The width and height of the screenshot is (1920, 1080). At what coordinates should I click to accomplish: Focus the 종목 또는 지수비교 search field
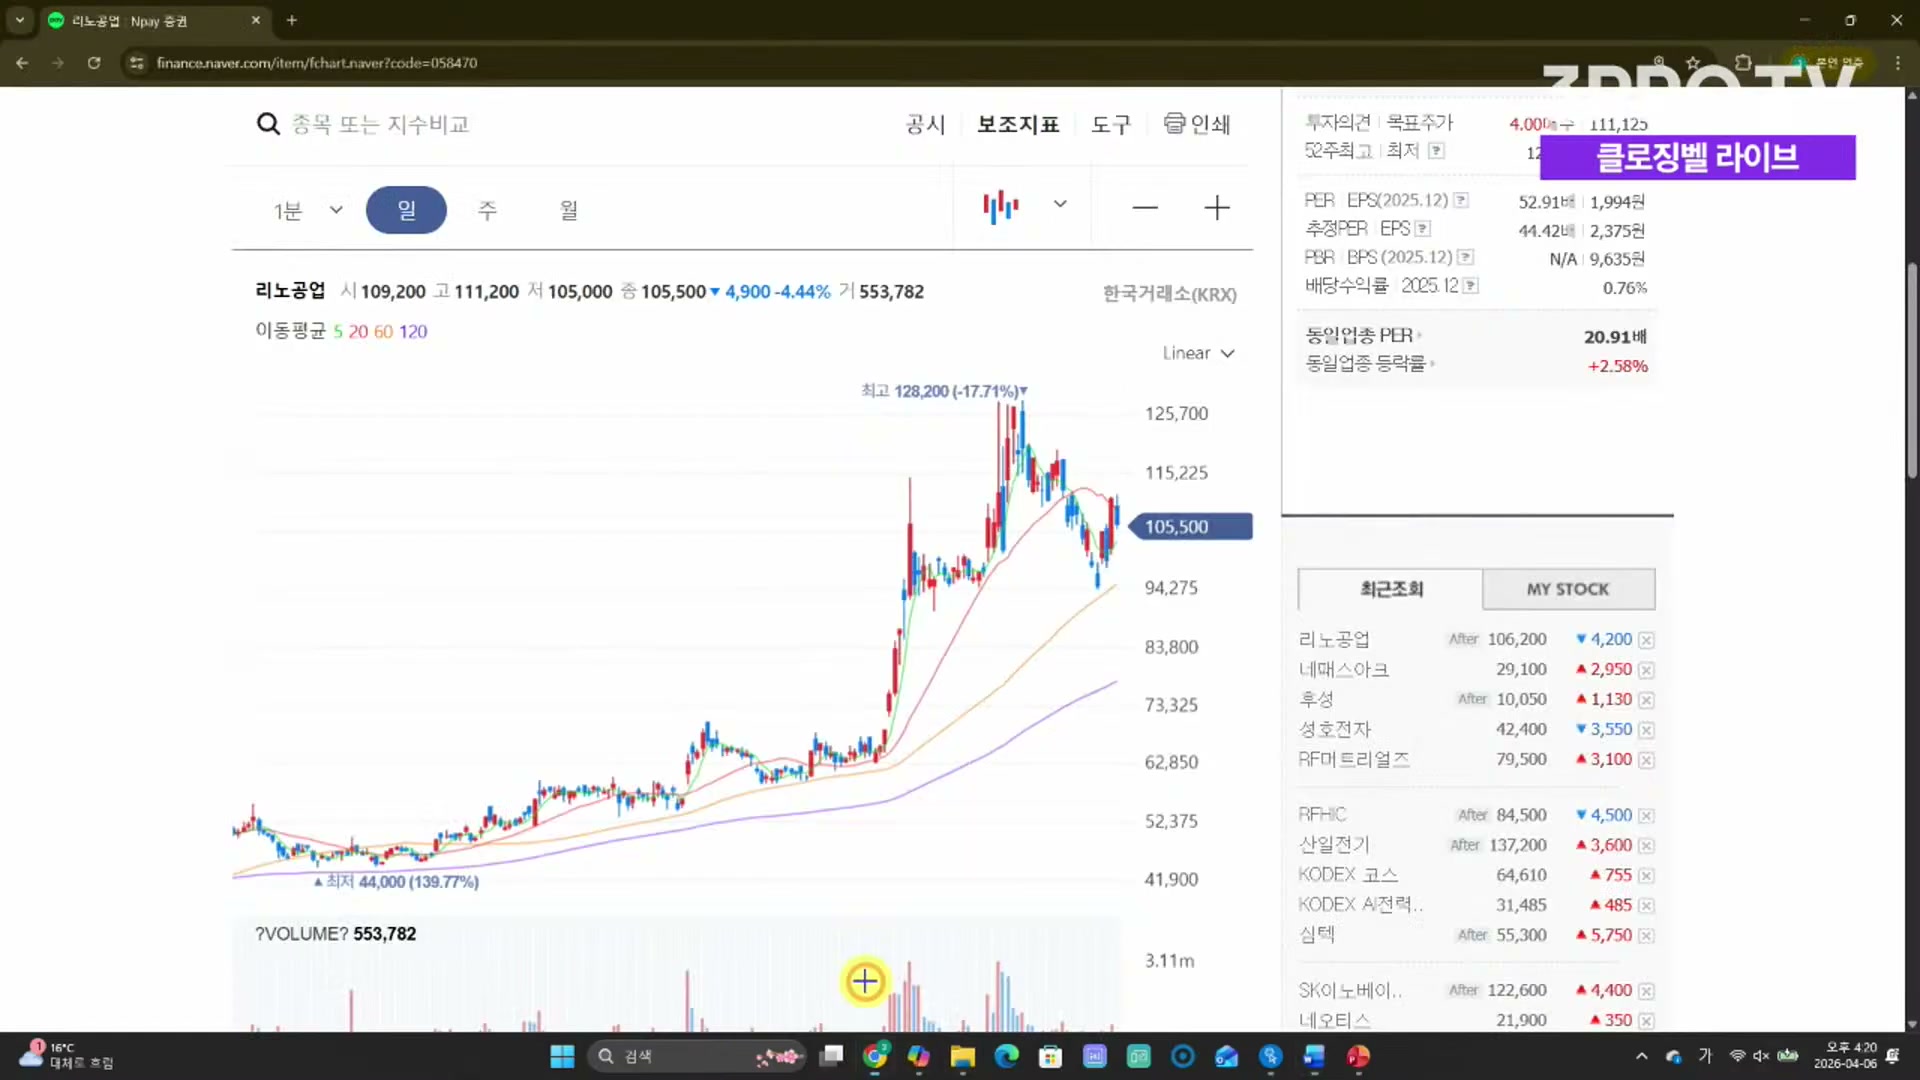click(380, 124)
